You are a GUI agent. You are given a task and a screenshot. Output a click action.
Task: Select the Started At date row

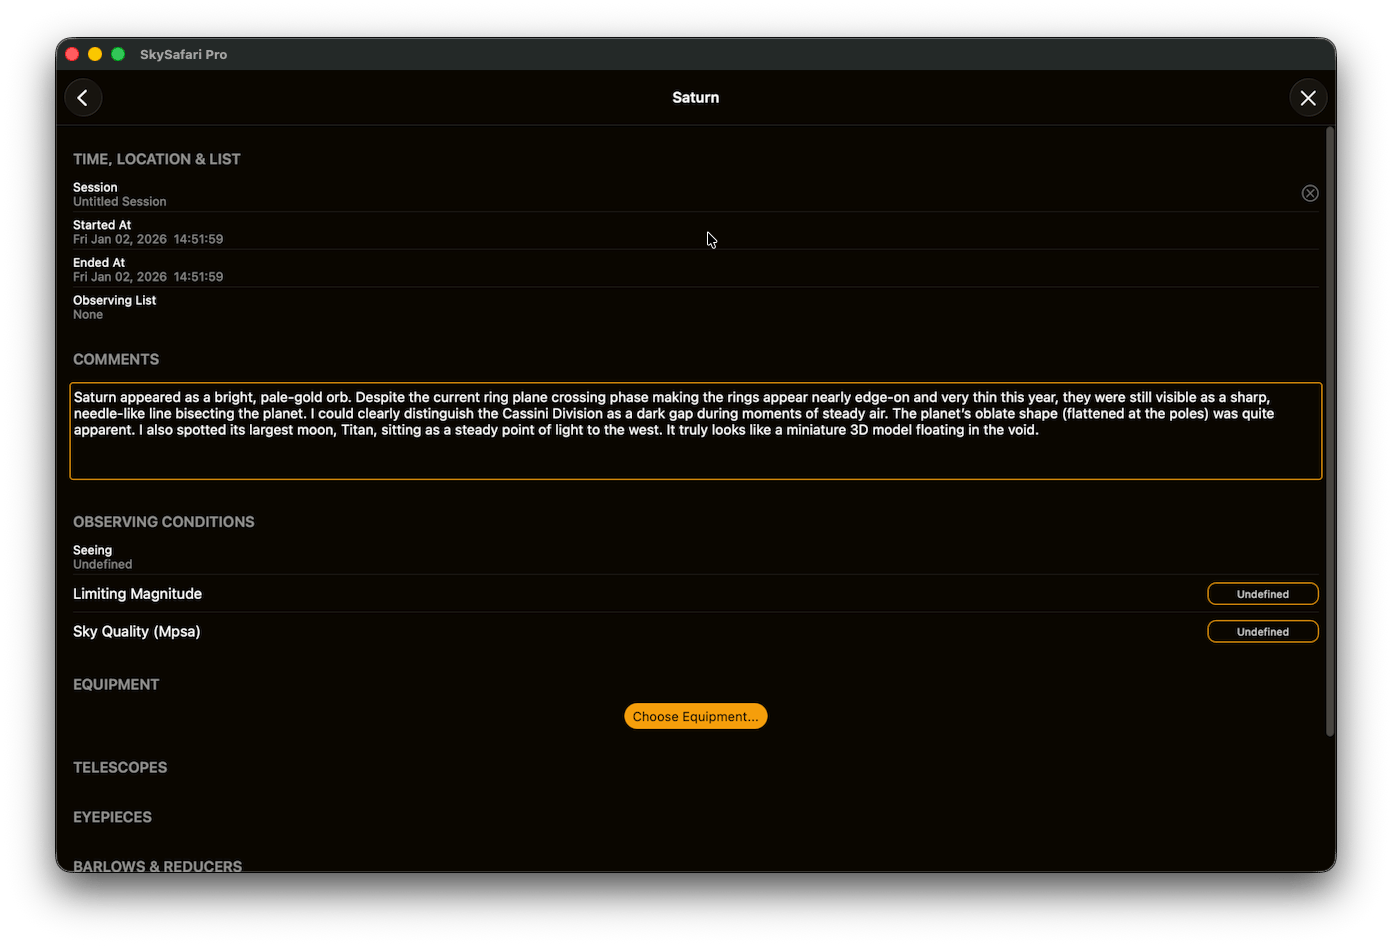tap(696, 232)
